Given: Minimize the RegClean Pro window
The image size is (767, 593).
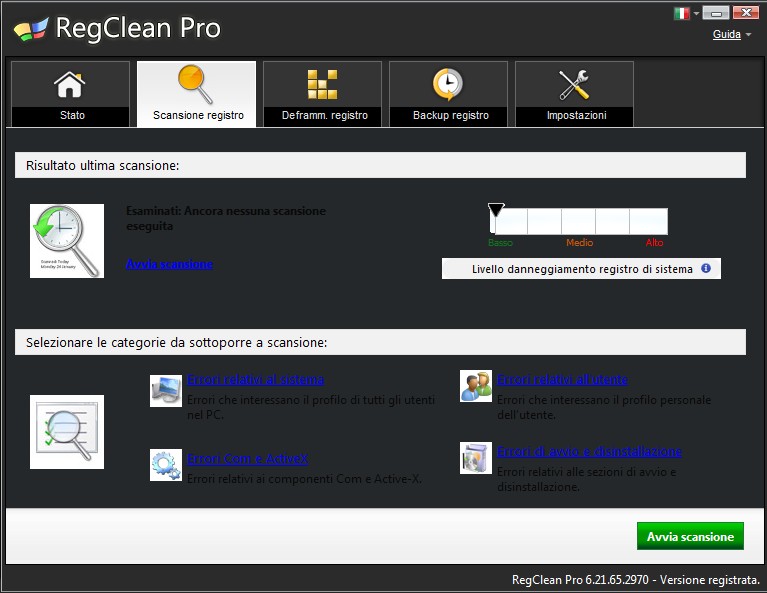Looking at the screenshot, I should (716, 13).
